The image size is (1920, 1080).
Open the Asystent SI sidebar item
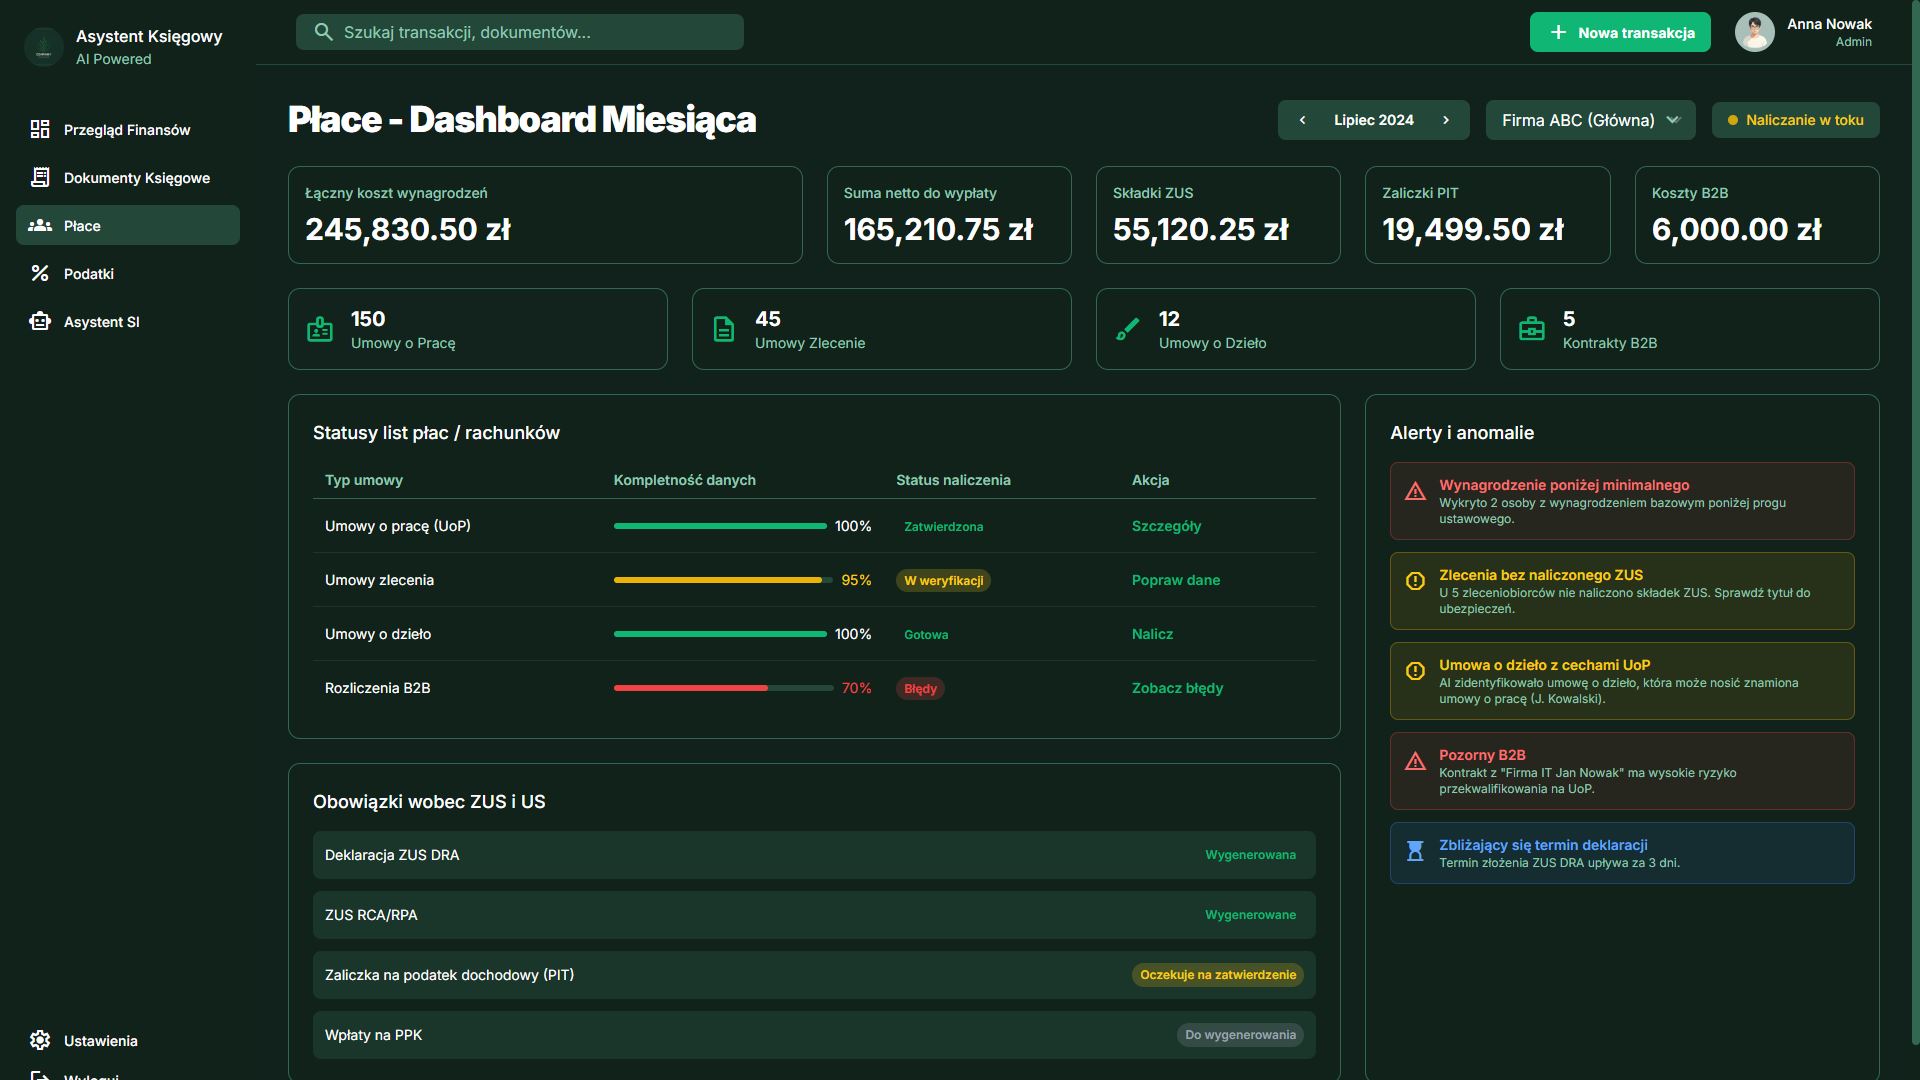tap(101, 322)
